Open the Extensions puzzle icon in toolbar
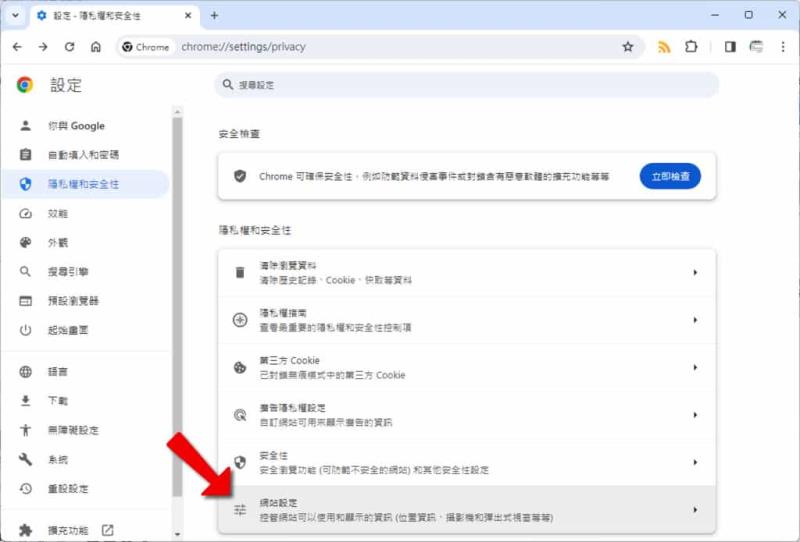 point(691,47)
